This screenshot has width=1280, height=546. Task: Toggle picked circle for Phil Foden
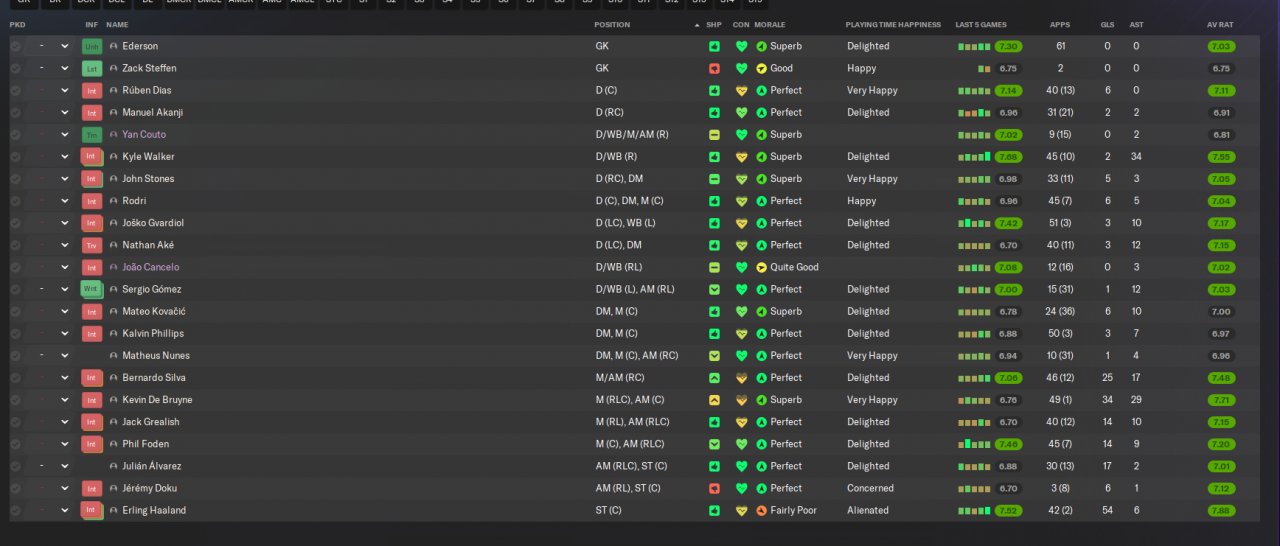coord(15,444)
